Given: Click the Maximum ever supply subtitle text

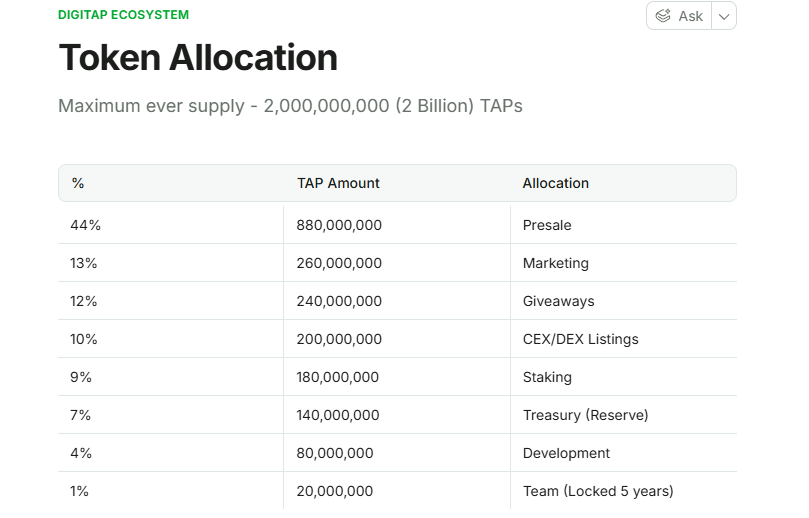Looking at the screenshot, I should pos(290,106).
